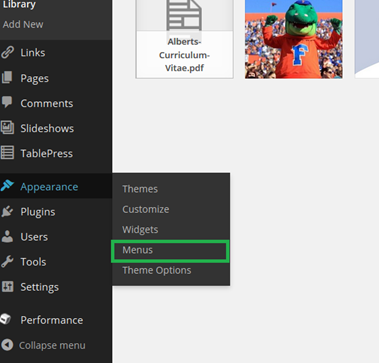
Task: Click the Comments speech bubble icon
Action: [7, 102]
